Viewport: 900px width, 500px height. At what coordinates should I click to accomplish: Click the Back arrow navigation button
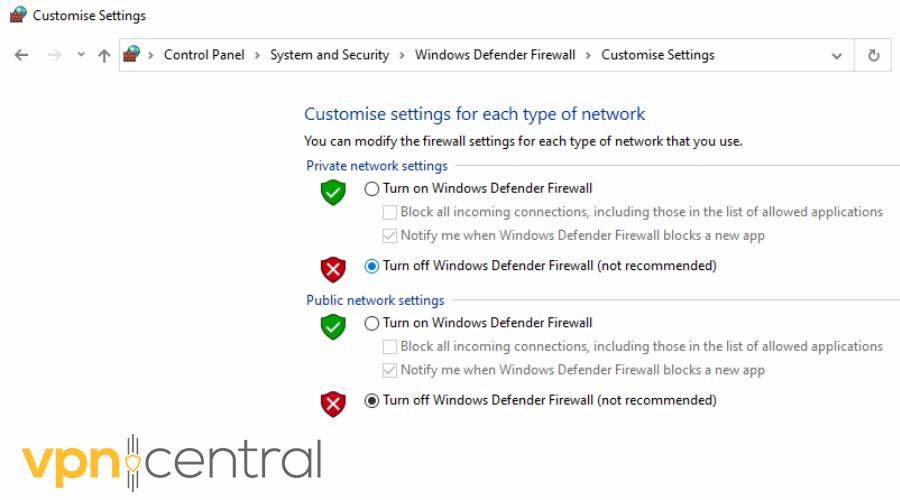pos(22,56)
